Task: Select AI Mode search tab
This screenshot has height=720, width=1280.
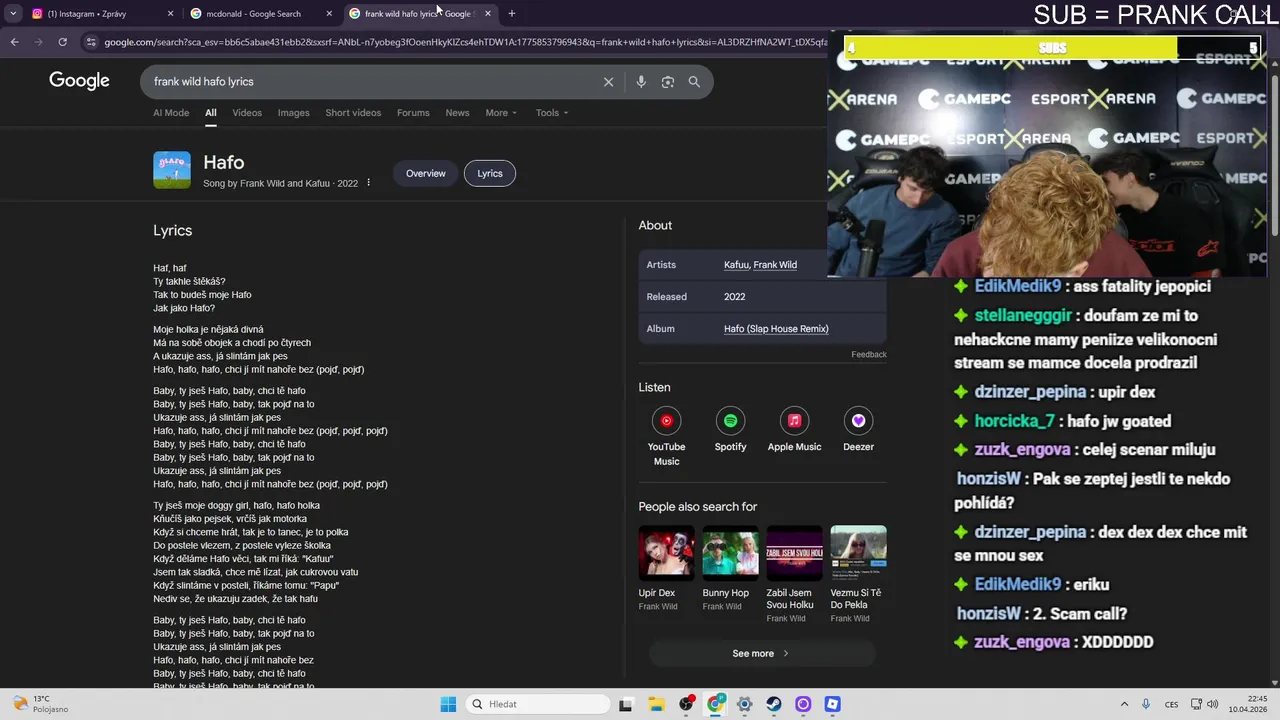Action: coord(171,113)
